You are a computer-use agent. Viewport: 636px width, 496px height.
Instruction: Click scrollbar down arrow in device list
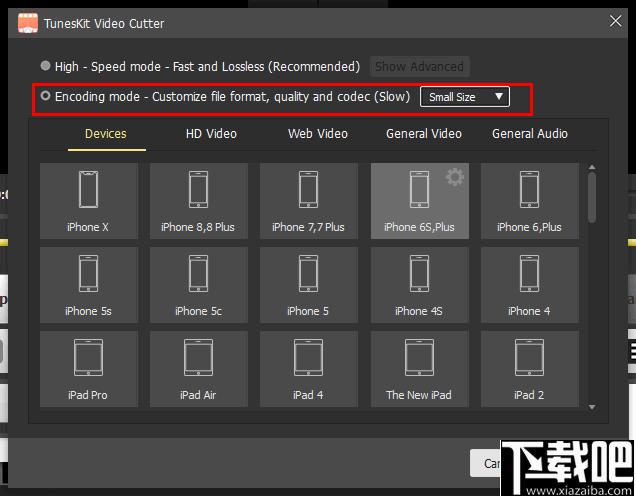point(592,407)
